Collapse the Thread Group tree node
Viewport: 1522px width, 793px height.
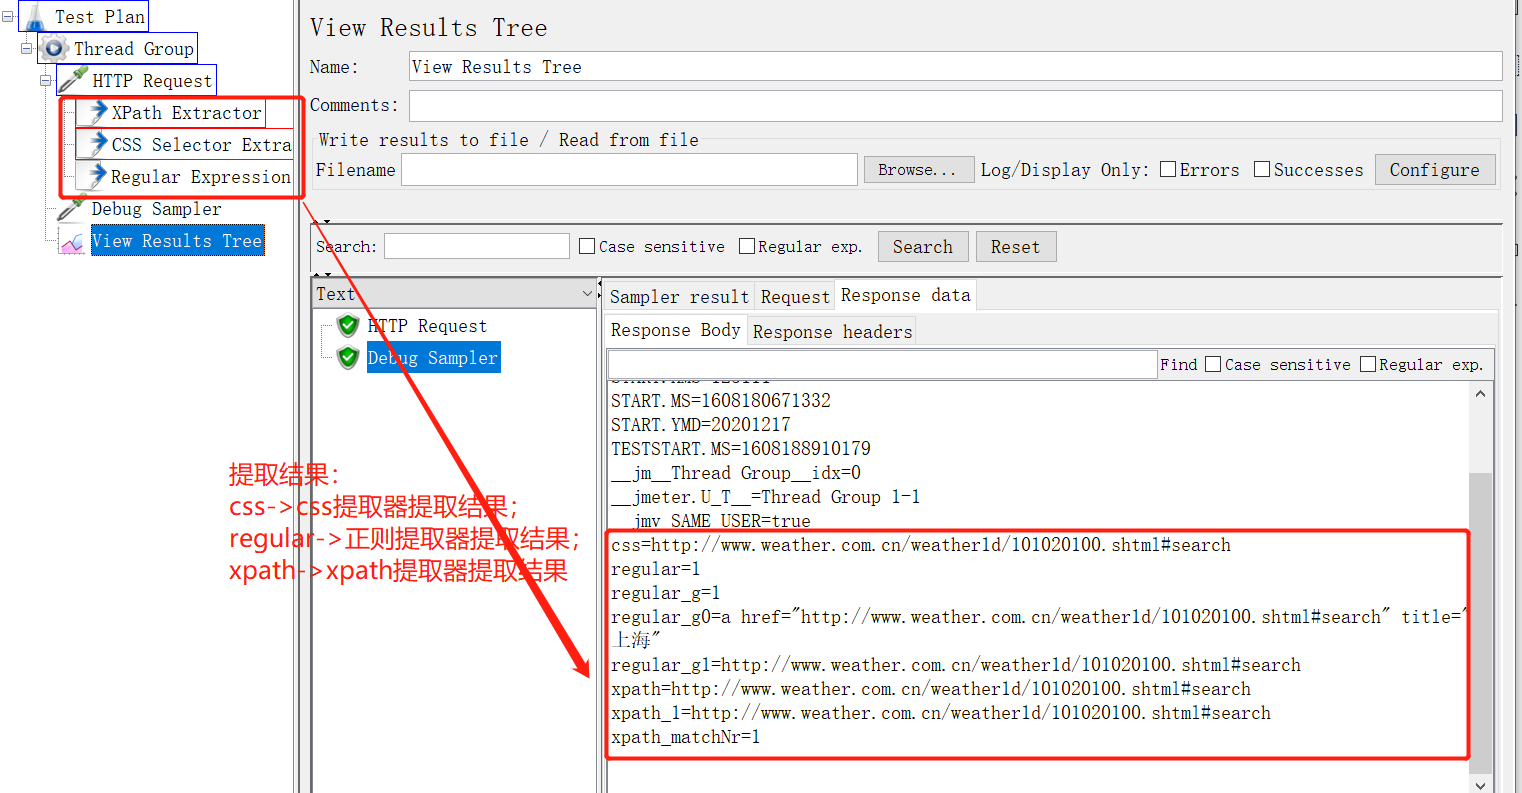pos(24,47)
